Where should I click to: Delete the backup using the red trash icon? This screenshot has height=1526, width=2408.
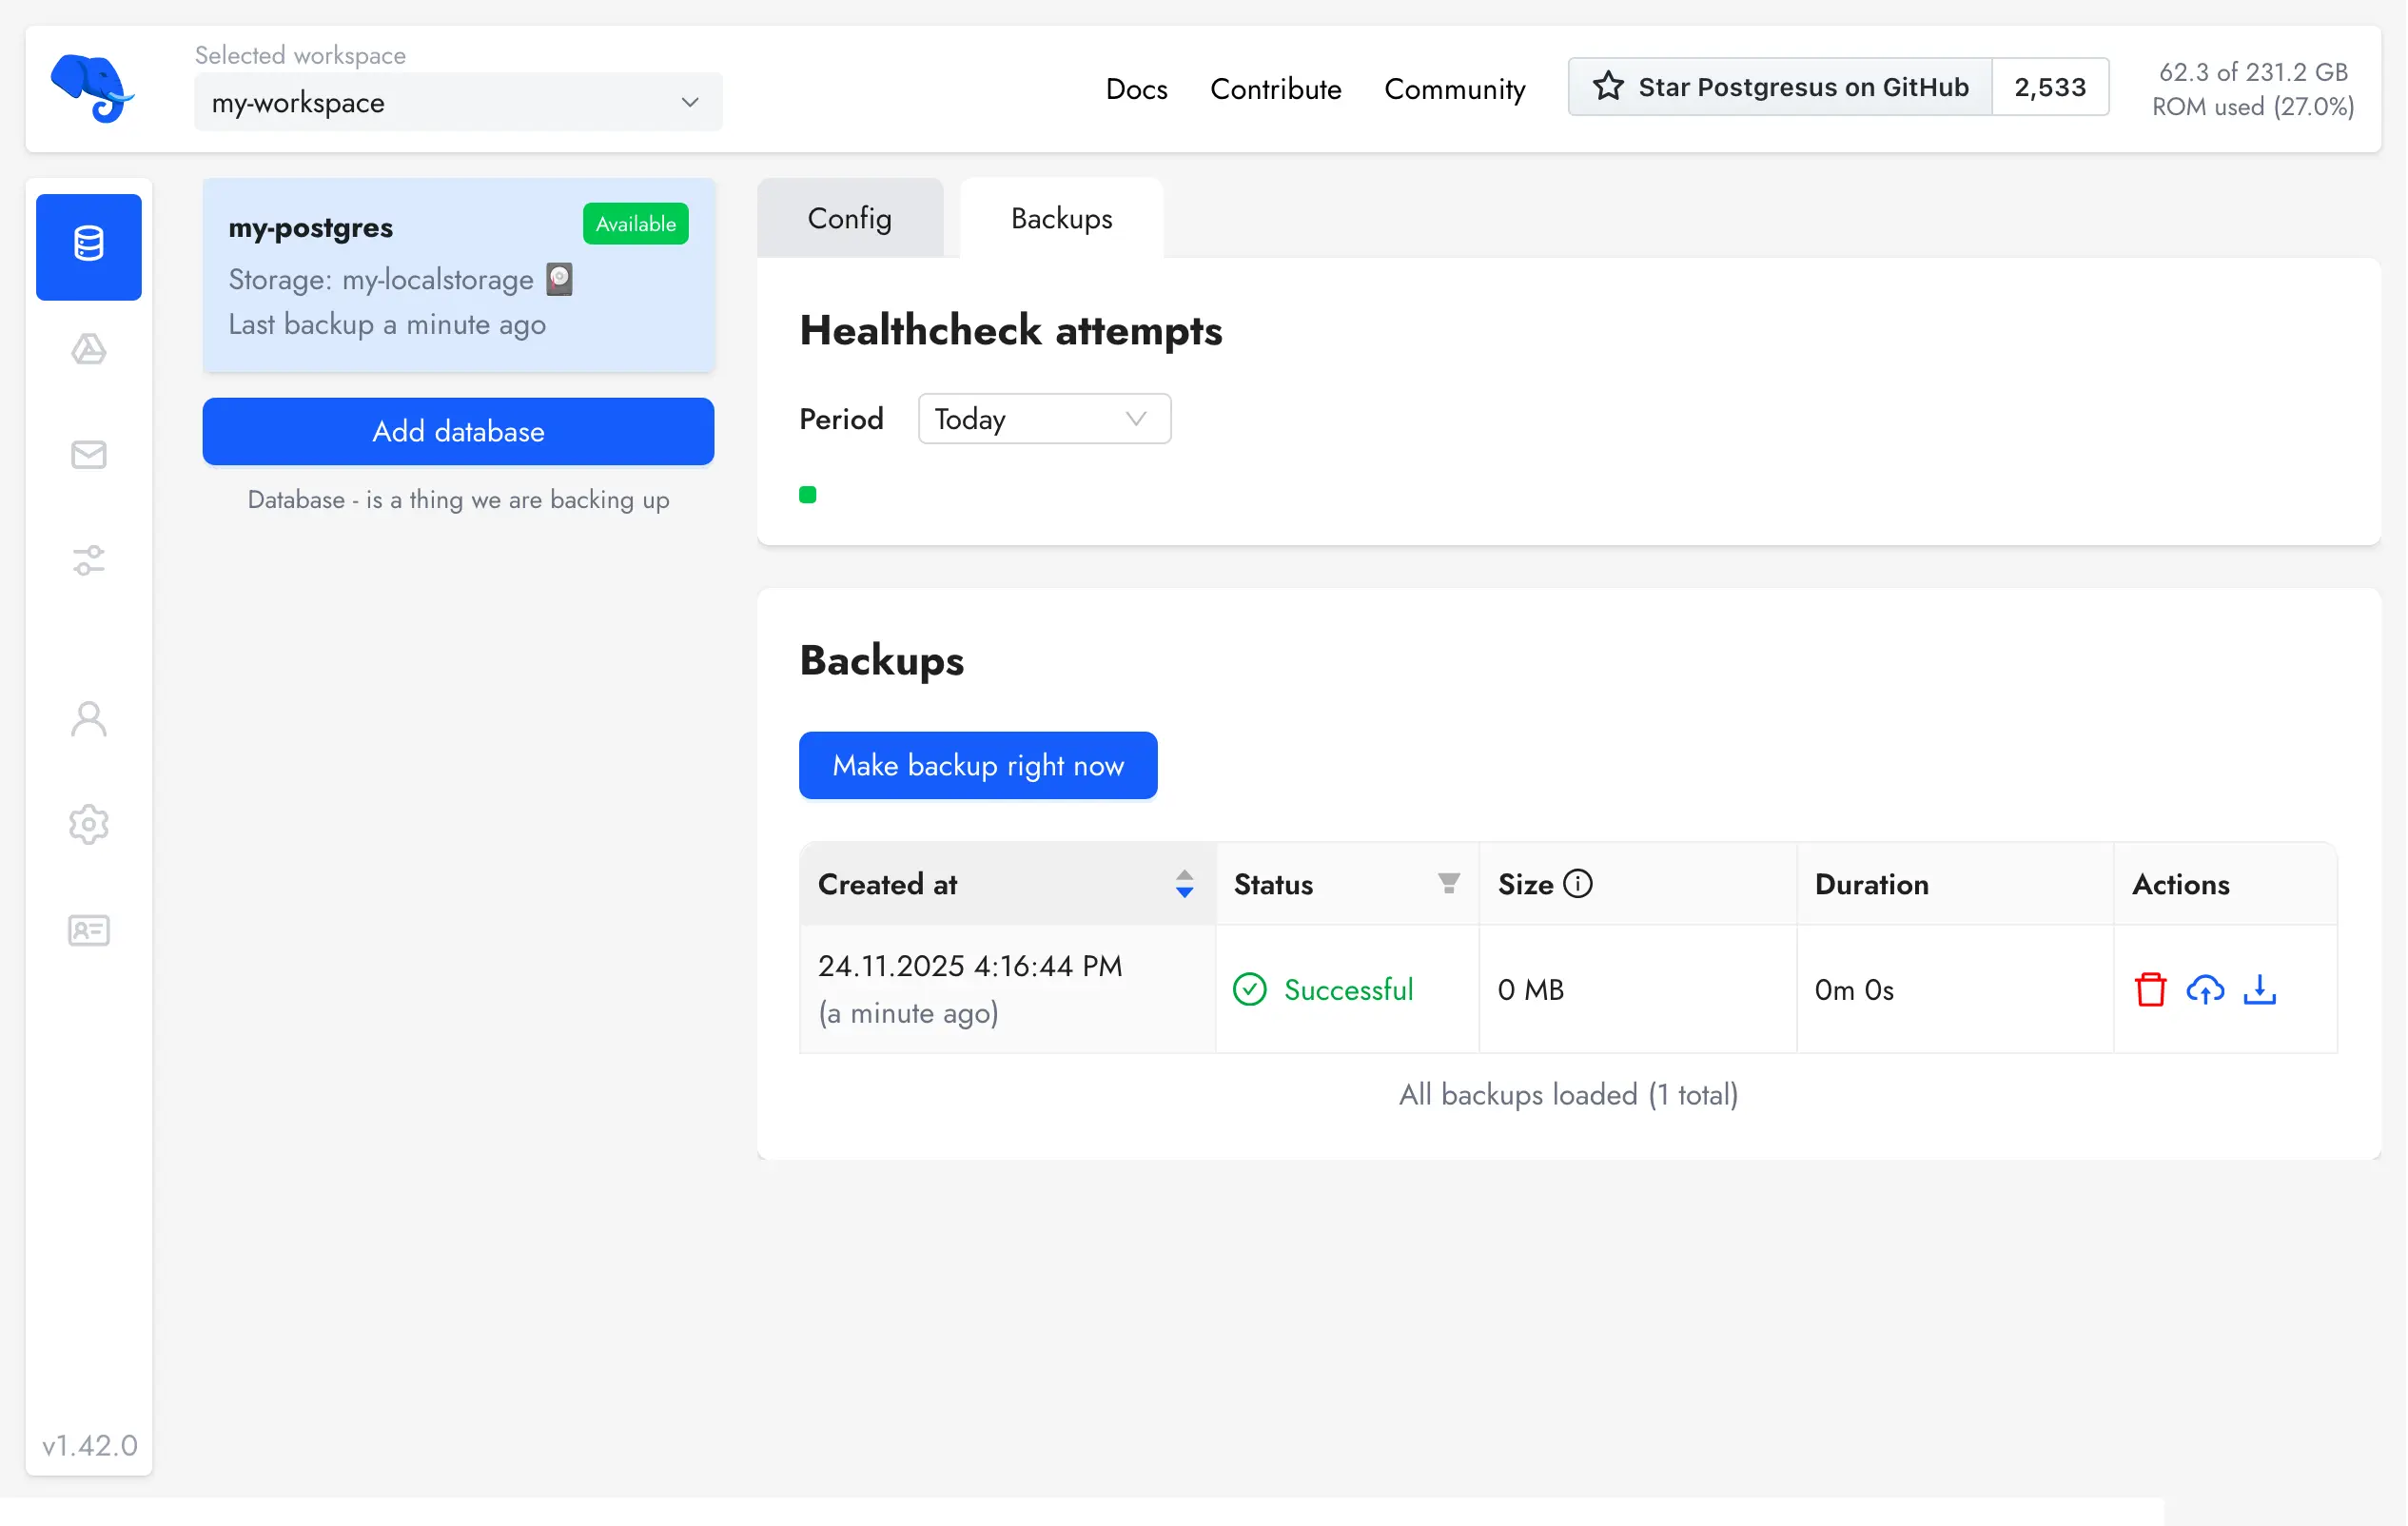click(x=2150, y=989)
